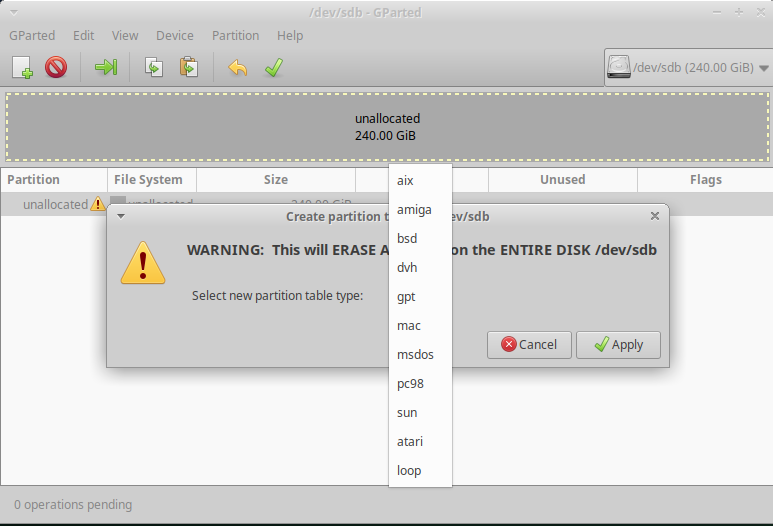
Task: Choose dvh partition table type
Action: click(x=420, y=268)
